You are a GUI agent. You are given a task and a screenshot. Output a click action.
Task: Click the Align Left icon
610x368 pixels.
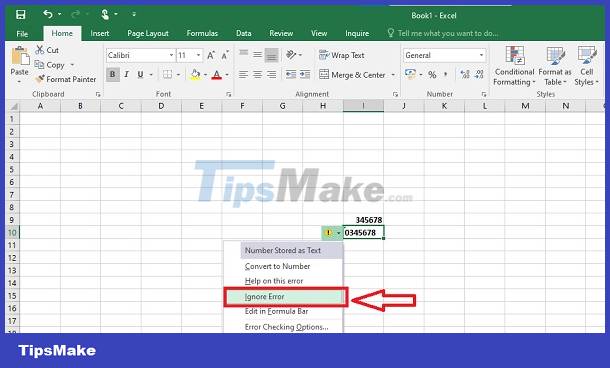pyautogui.click(x=244, y=74)
